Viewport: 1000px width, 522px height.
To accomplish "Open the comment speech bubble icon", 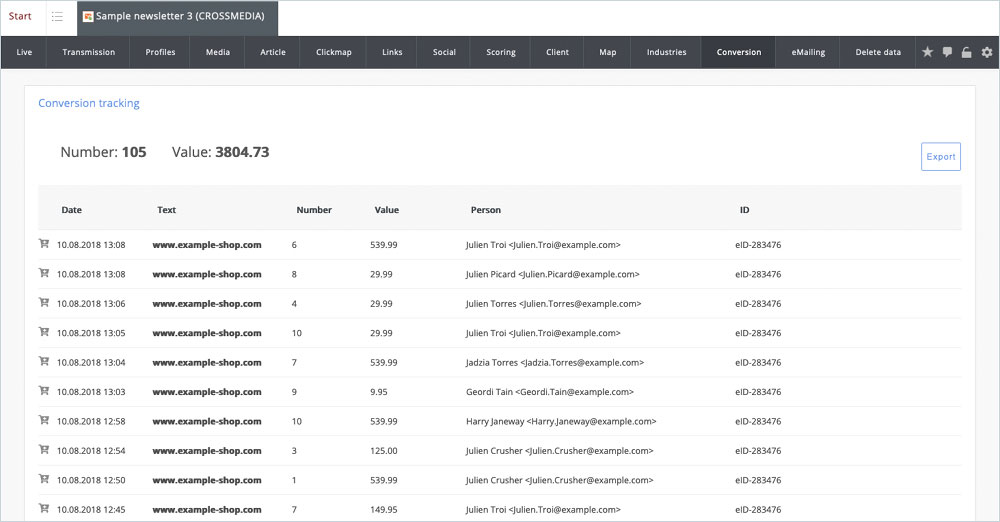I will [x=947, y=52].
